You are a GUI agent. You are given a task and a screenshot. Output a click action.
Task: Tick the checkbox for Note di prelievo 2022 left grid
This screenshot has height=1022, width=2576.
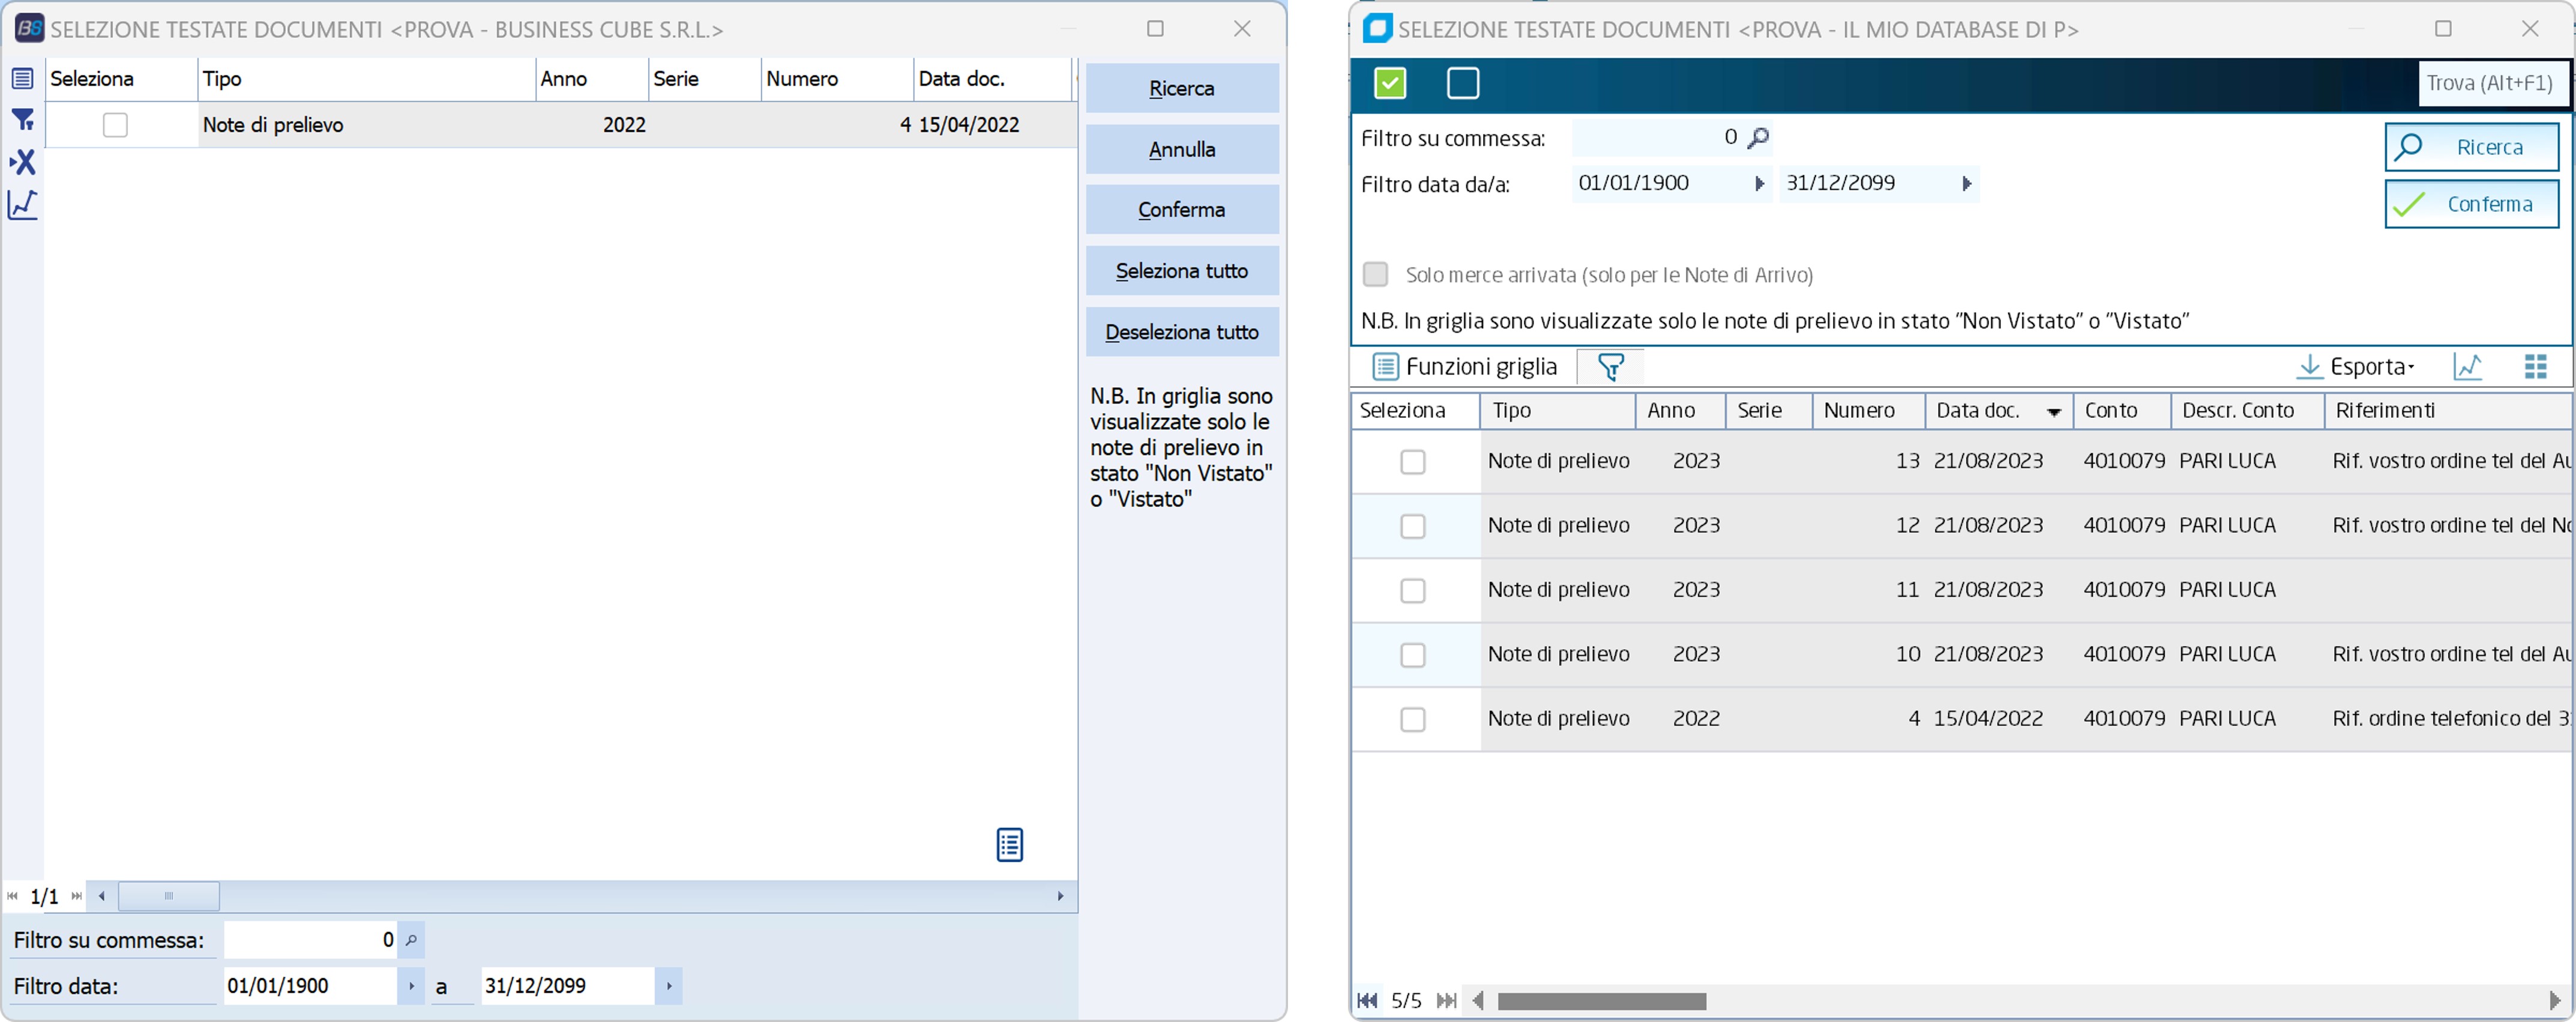click(115, 125)
